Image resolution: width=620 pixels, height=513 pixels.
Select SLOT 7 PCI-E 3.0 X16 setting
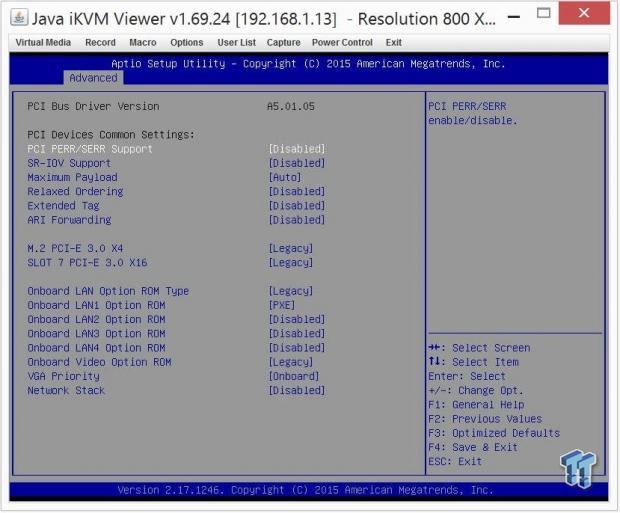click(87, 263)
